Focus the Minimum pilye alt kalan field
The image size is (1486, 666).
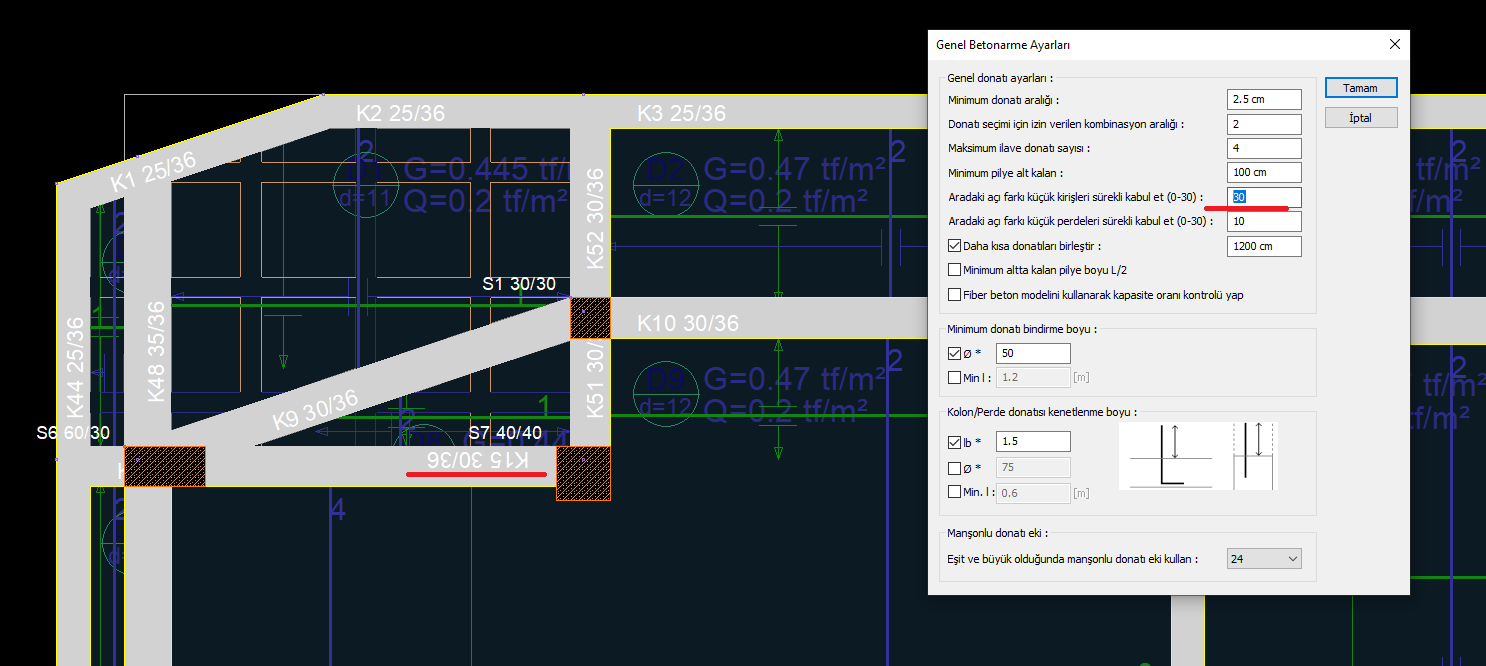tap(1264, 173)
